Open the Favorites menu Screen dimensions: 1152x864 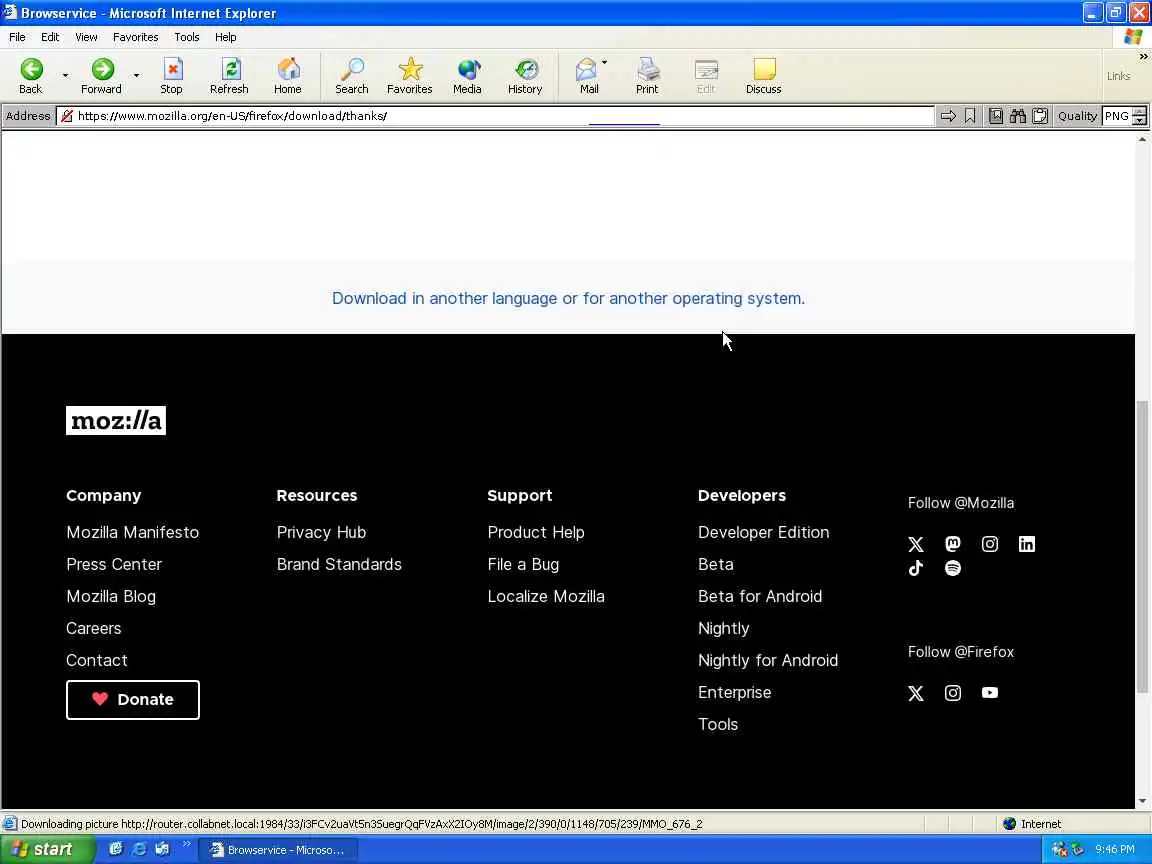(135, 37)
